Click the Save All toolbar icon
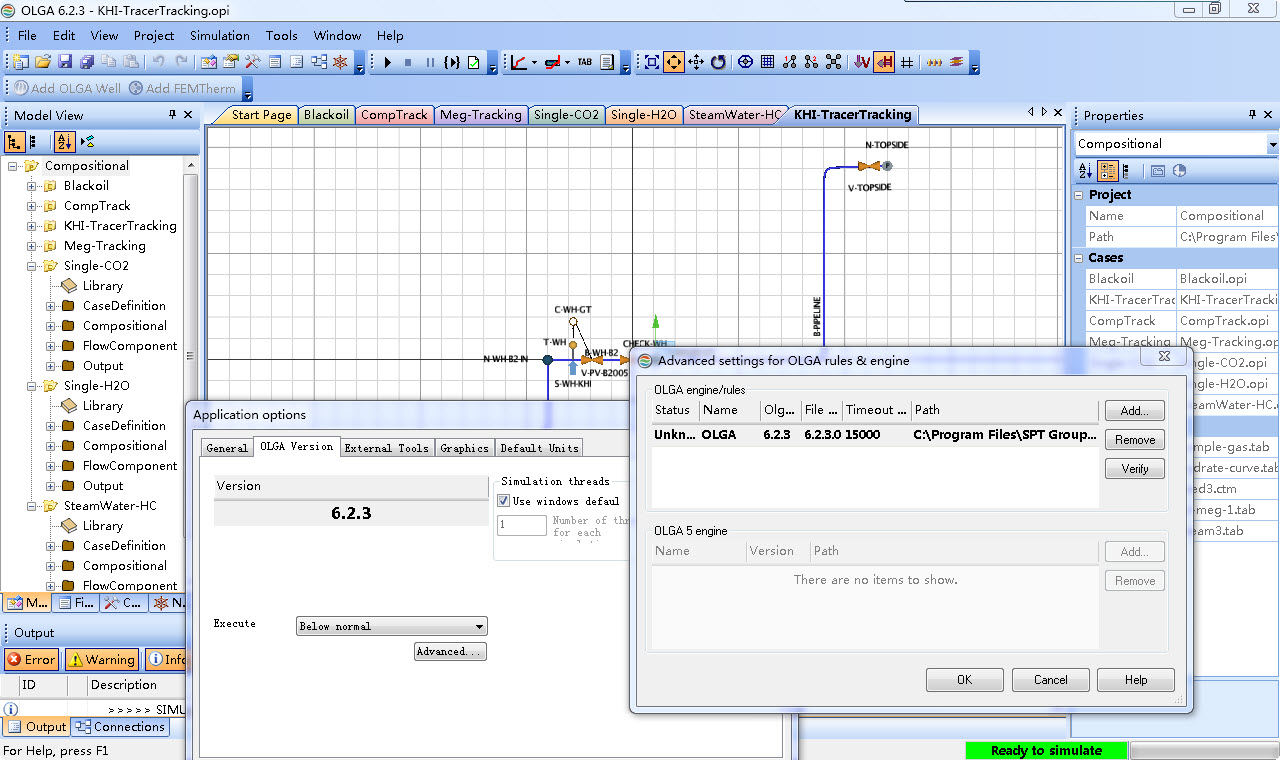This screenshot has width=1280, height=760. point(87,62)
